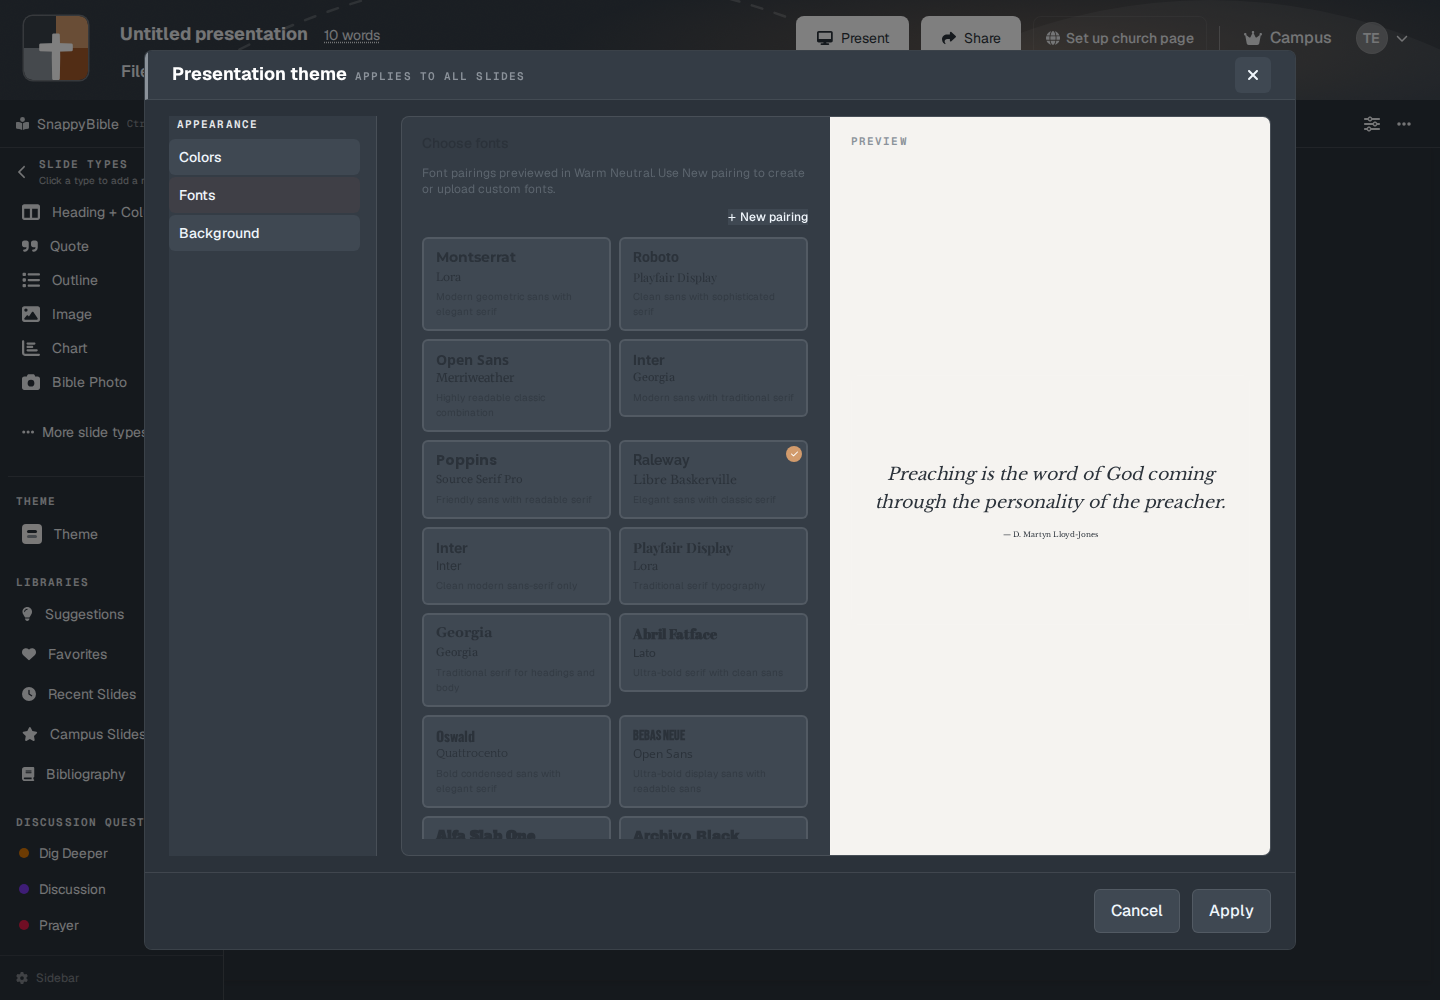Choose the Montserrat and Lora font pairing
Screen dimensions: 1440x1000
pyautogui.click(x=516, y=284)
